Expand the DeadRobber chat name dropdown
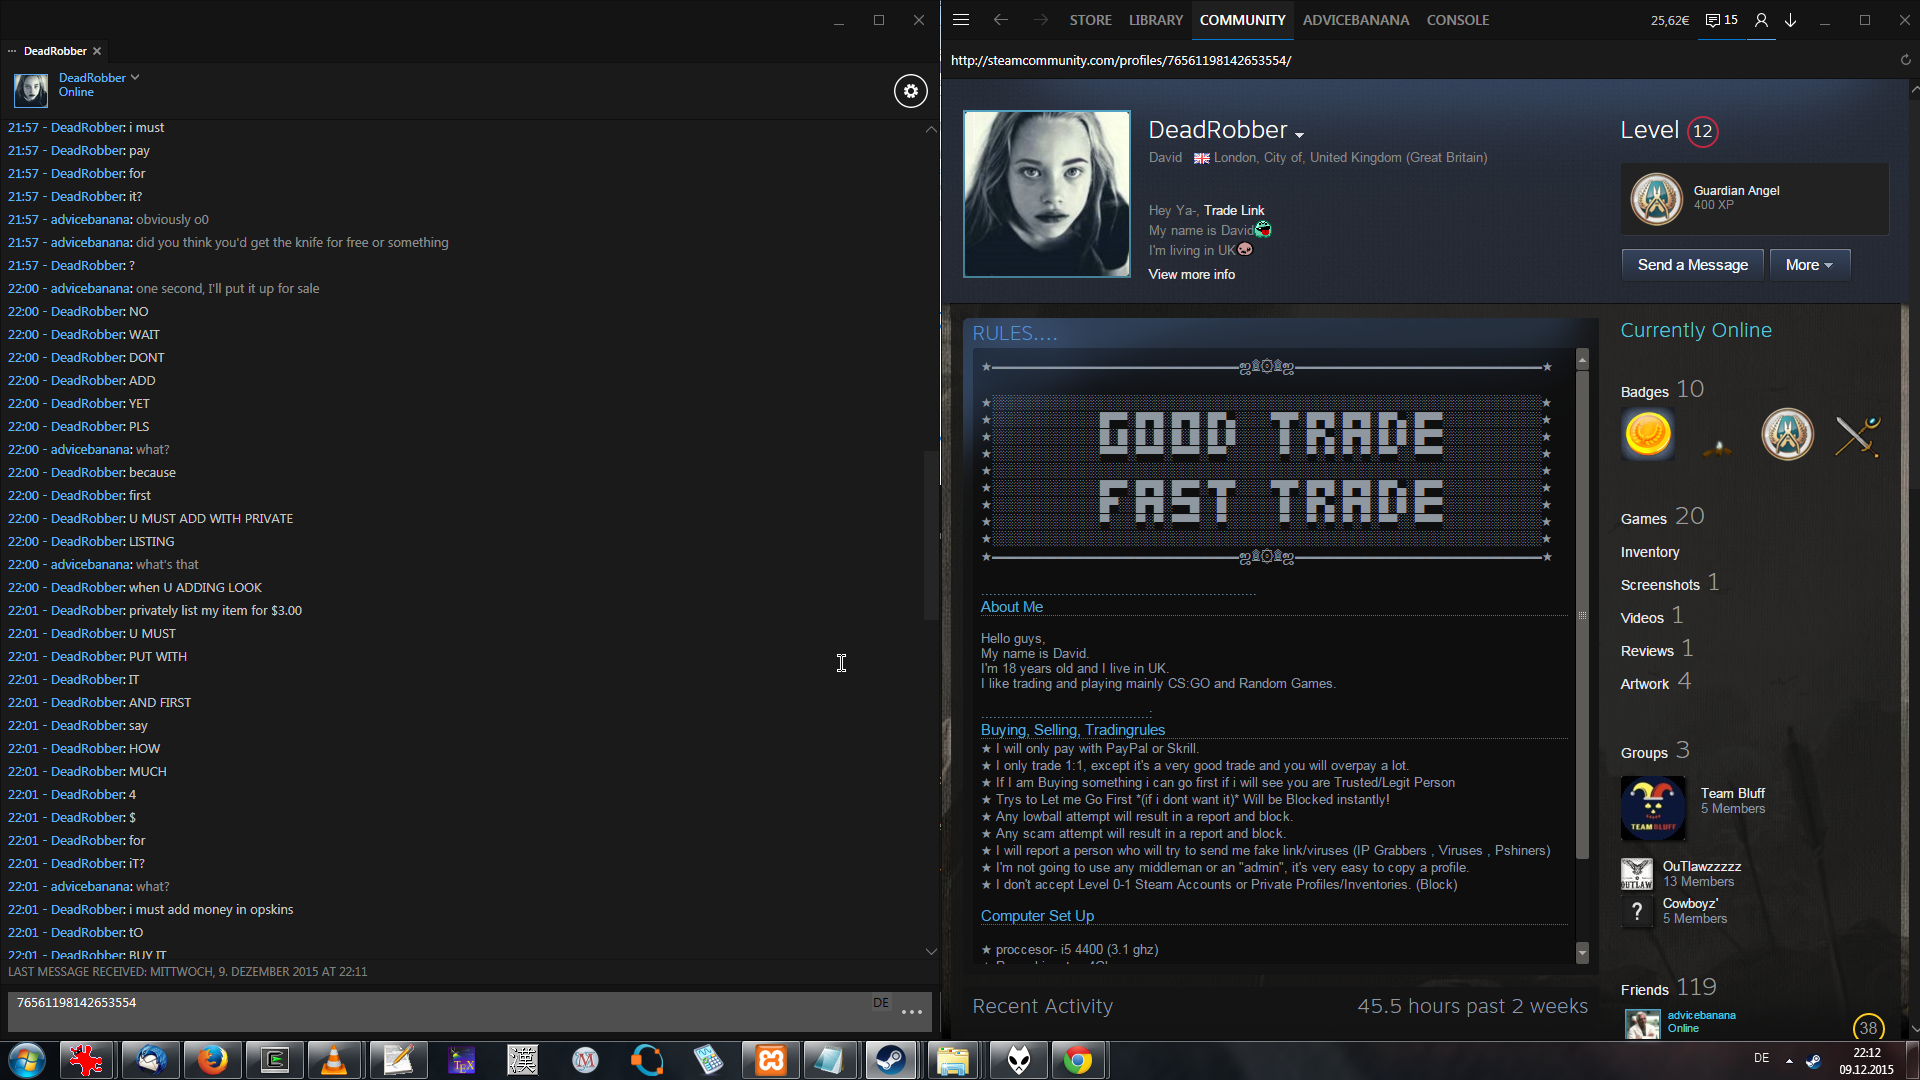This screenshot has width=1920, height=1080. (135, 77)
